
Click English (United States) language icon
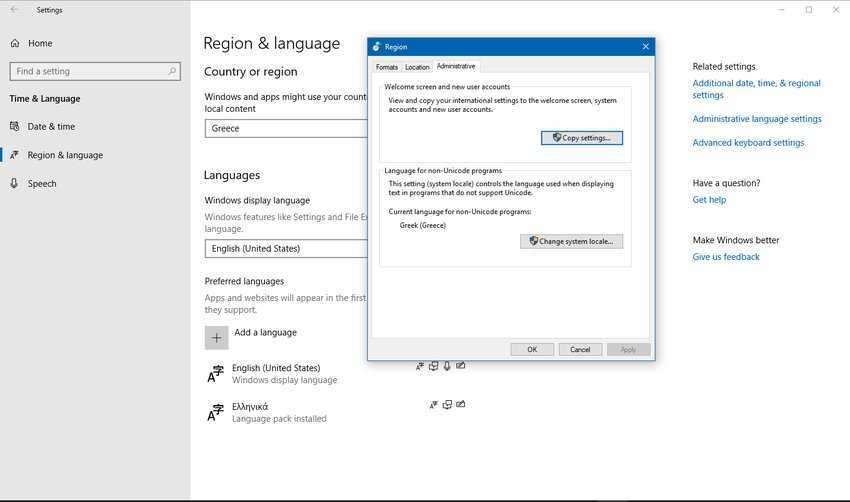(215, 374)
